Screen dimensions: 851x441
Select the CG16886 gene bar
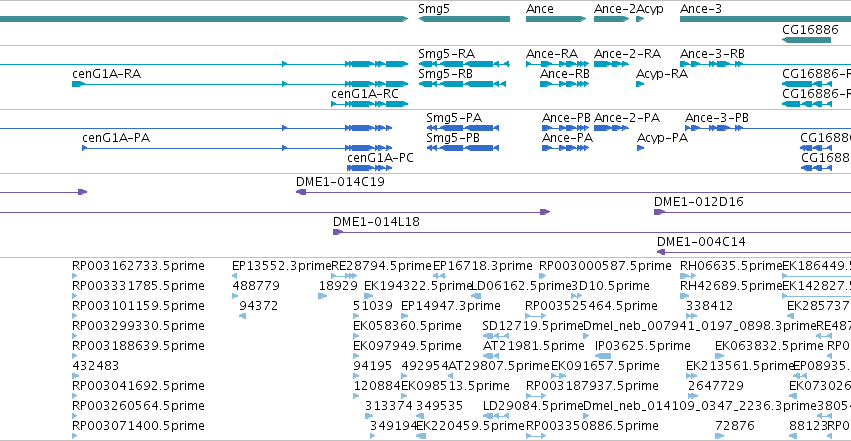[806, 40]
